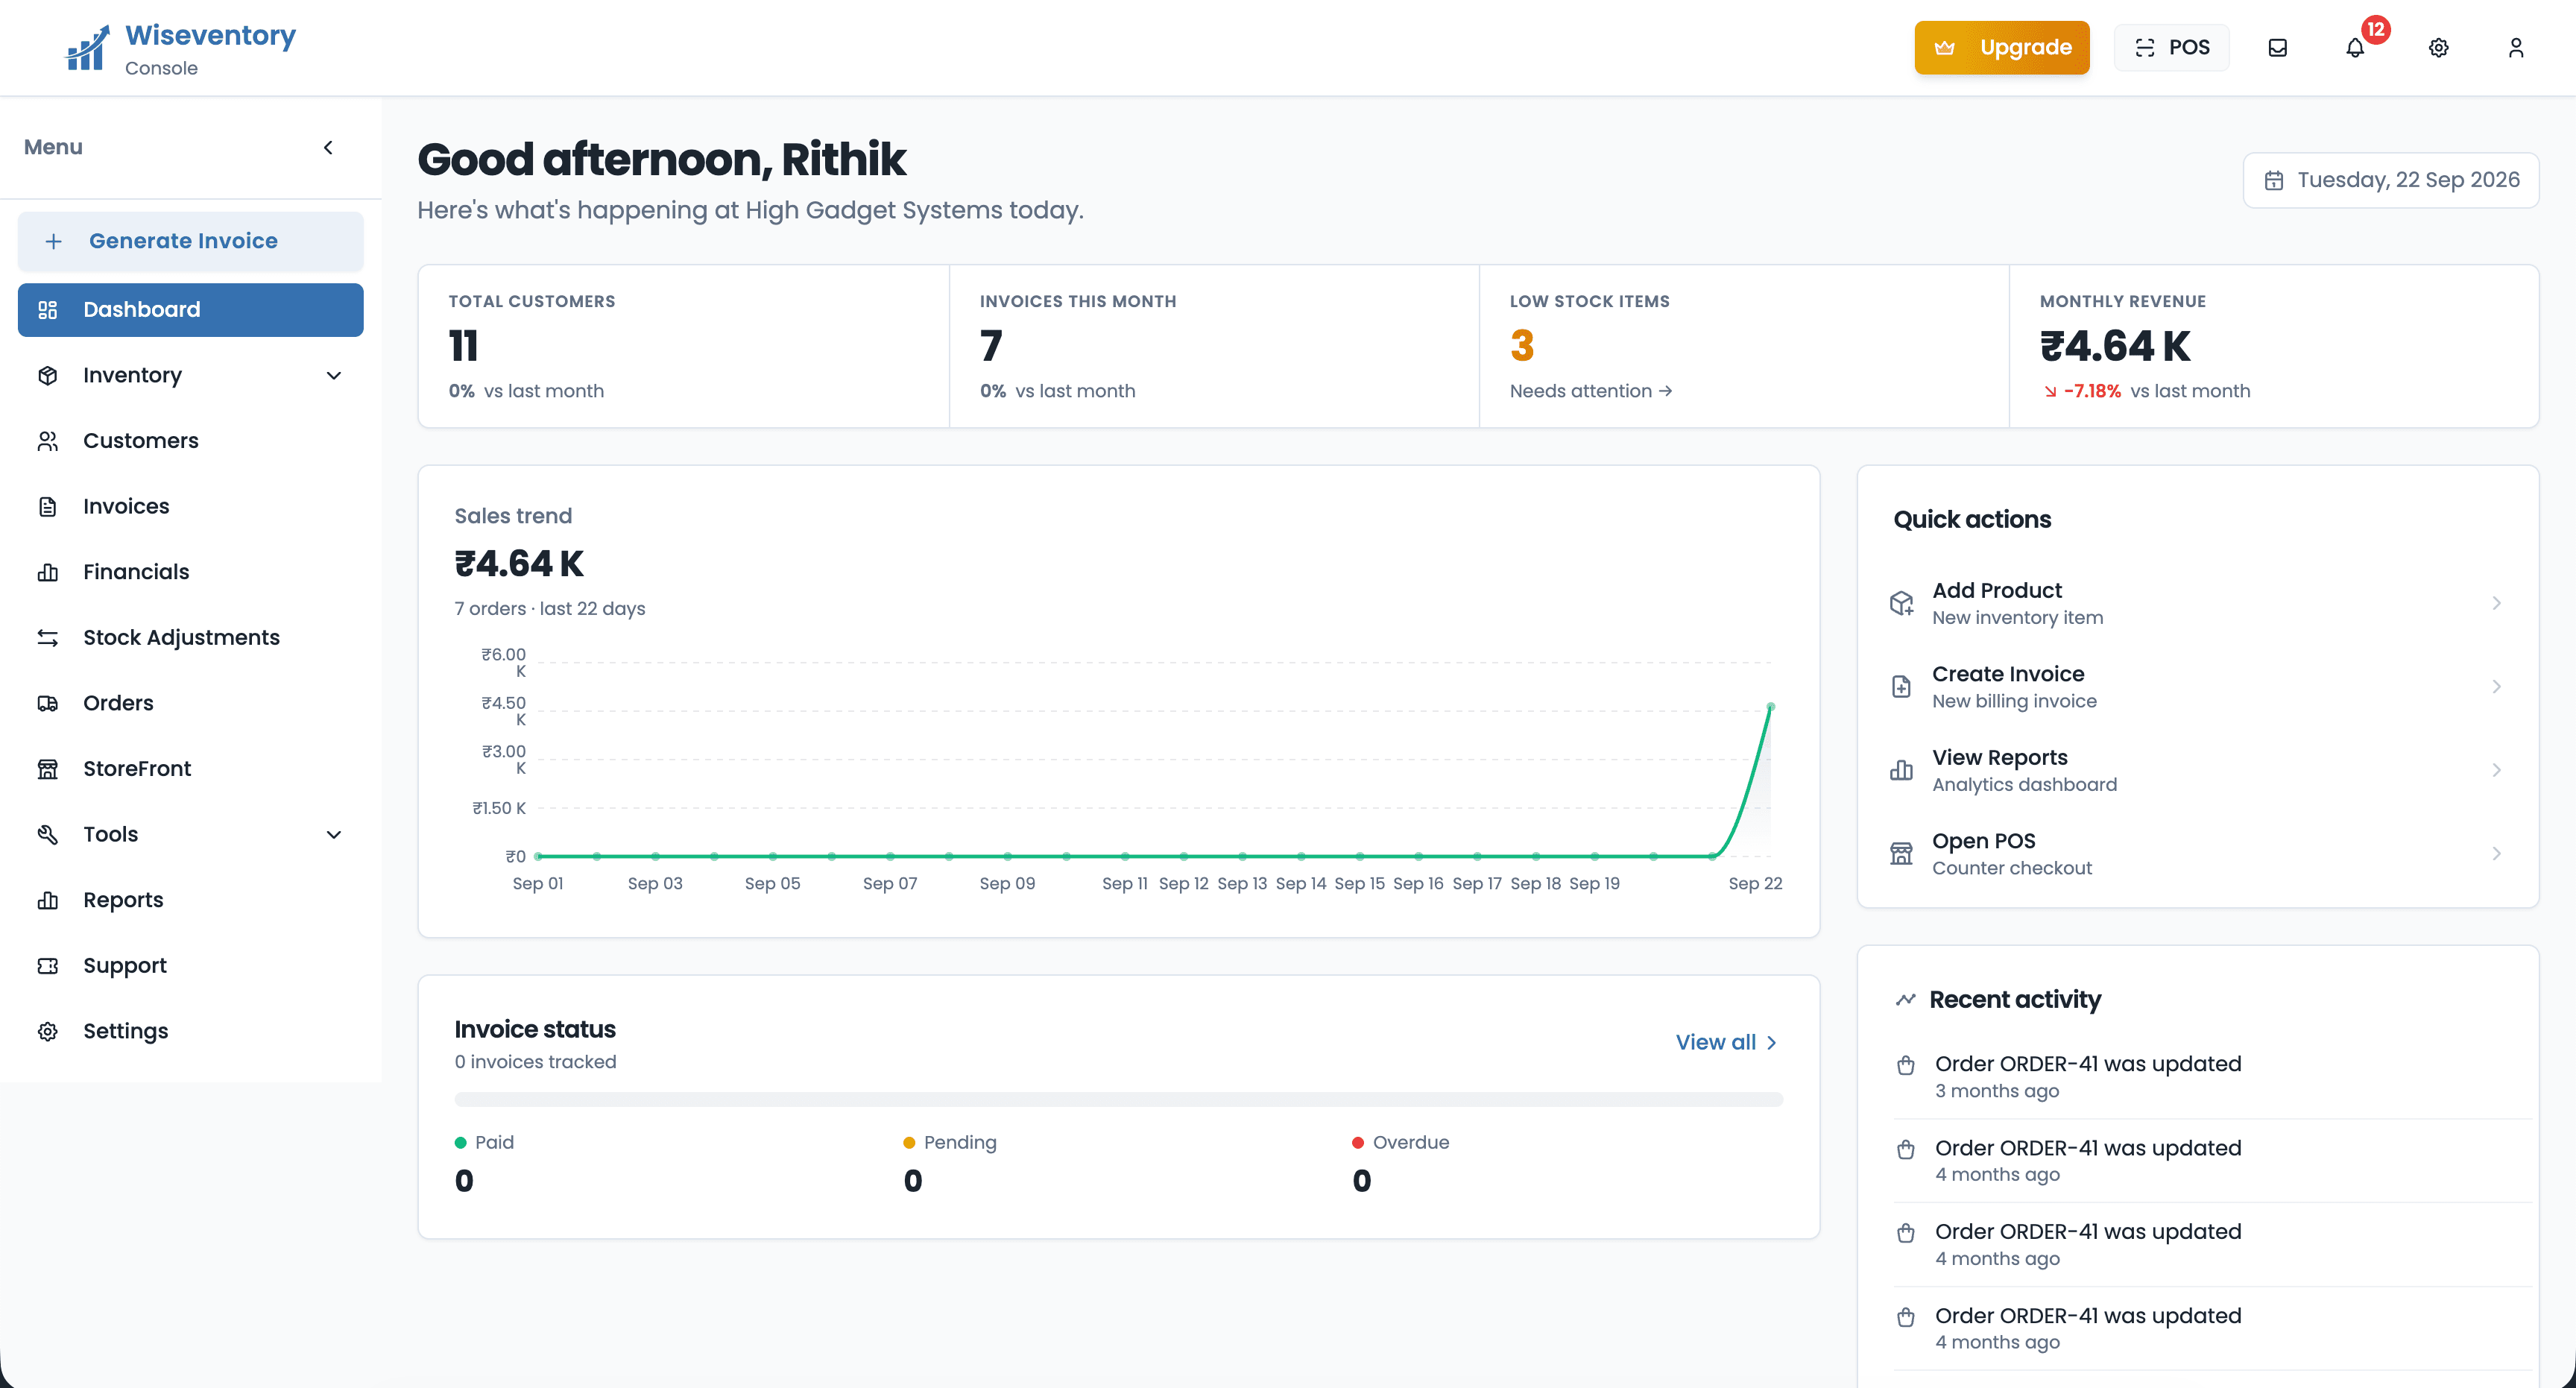Open the notifications bell icon
Image resolution: width=2576 pixels, height=1388 pixels.
[2355, 48]
